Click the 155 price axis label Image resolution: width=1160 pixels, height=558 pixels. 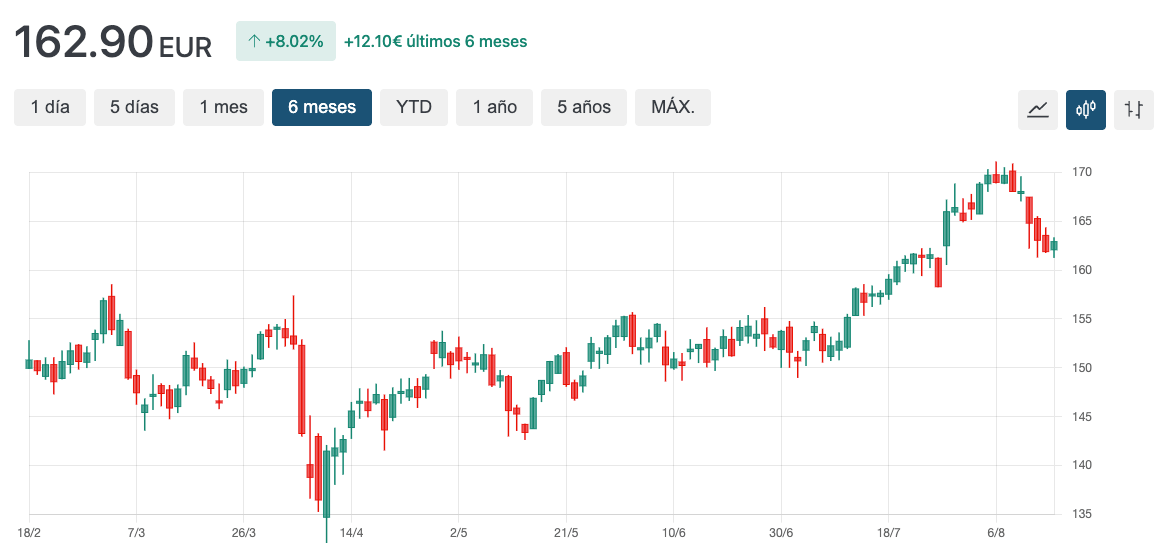1082,319
